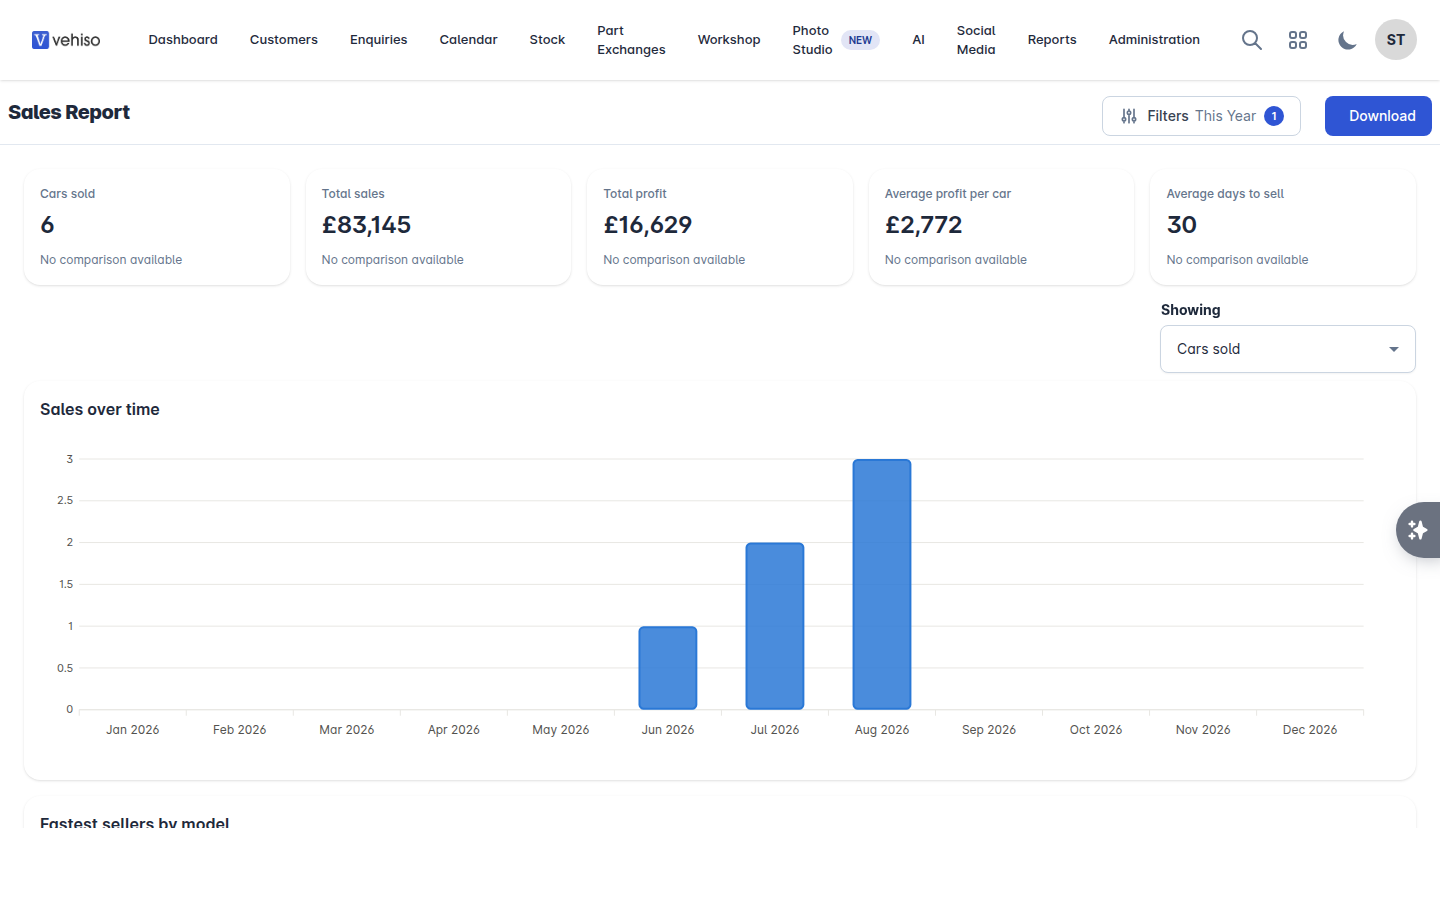Open the ST user avatar menu

[x=1396, y=40]
